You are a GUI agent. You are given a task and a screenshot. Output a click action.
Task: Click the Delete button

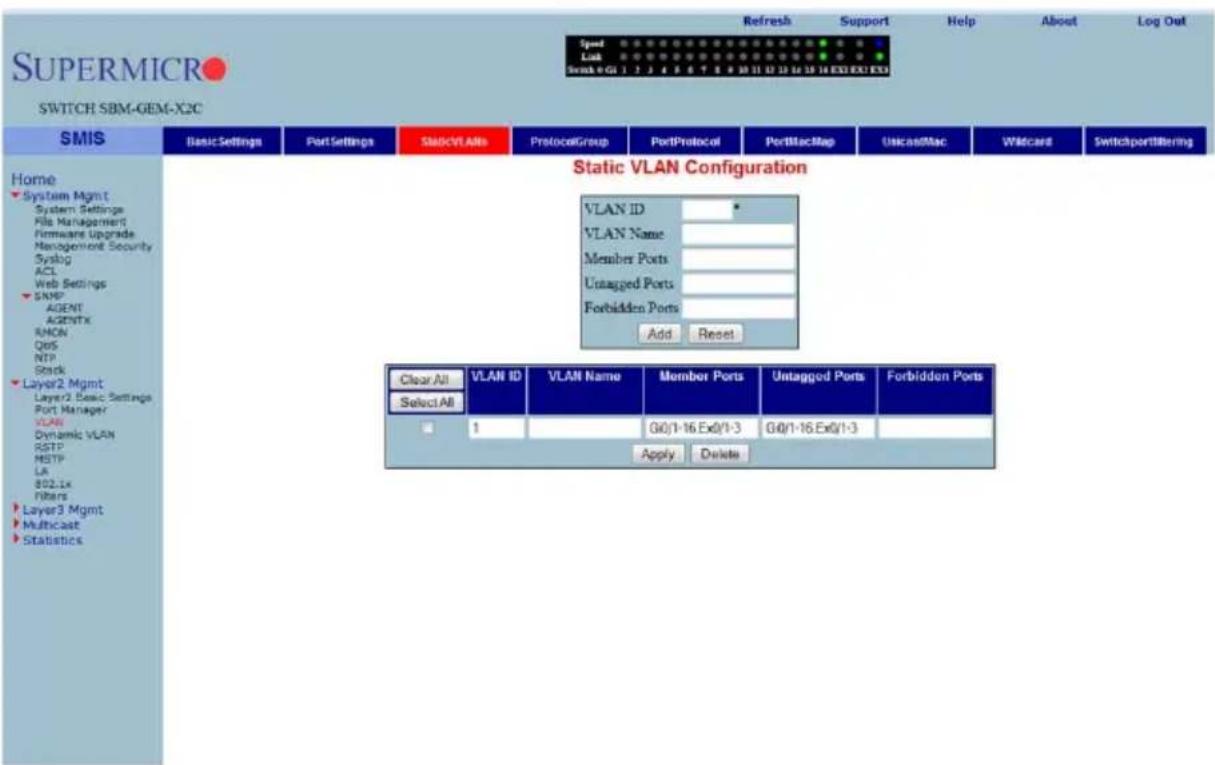pos(718,453)
